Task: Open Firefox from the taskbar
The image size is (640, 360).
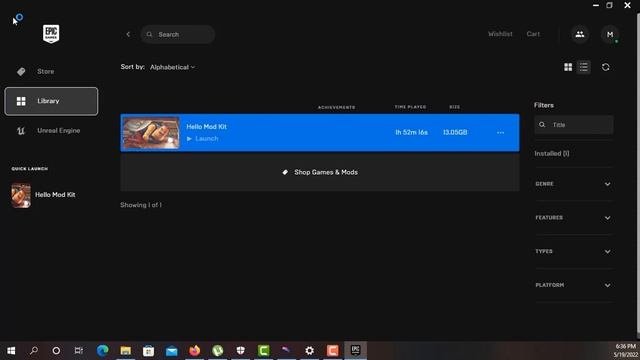Action: pyautogui.click(x=195, y=351)
